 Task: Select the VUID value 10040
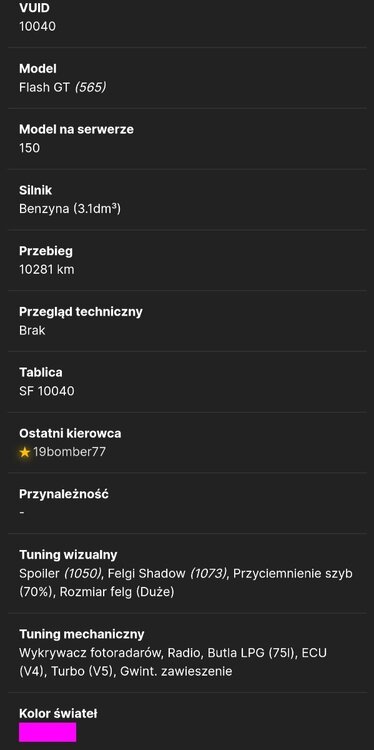(37, 26)
